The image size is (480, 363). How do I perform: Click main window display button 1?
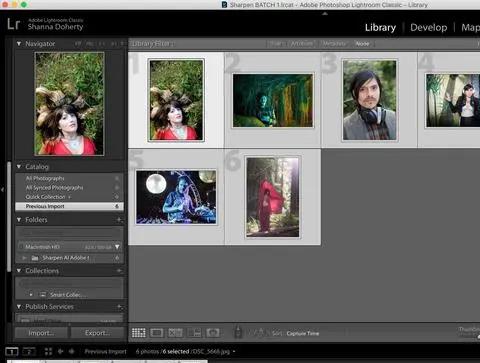pyautogui.click(x=12, y=351)
